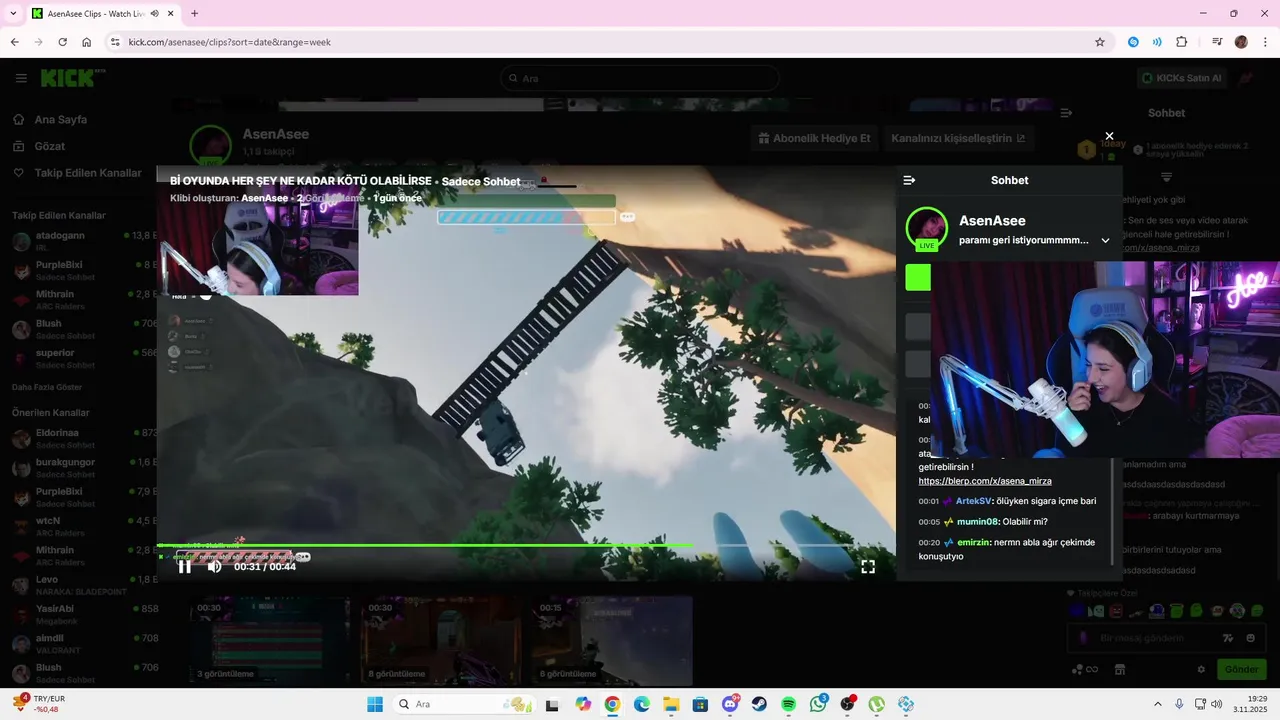The width and height of the screenshot is (1280, 720).
Task: Click the Gönder send button
Action: 1241,669
